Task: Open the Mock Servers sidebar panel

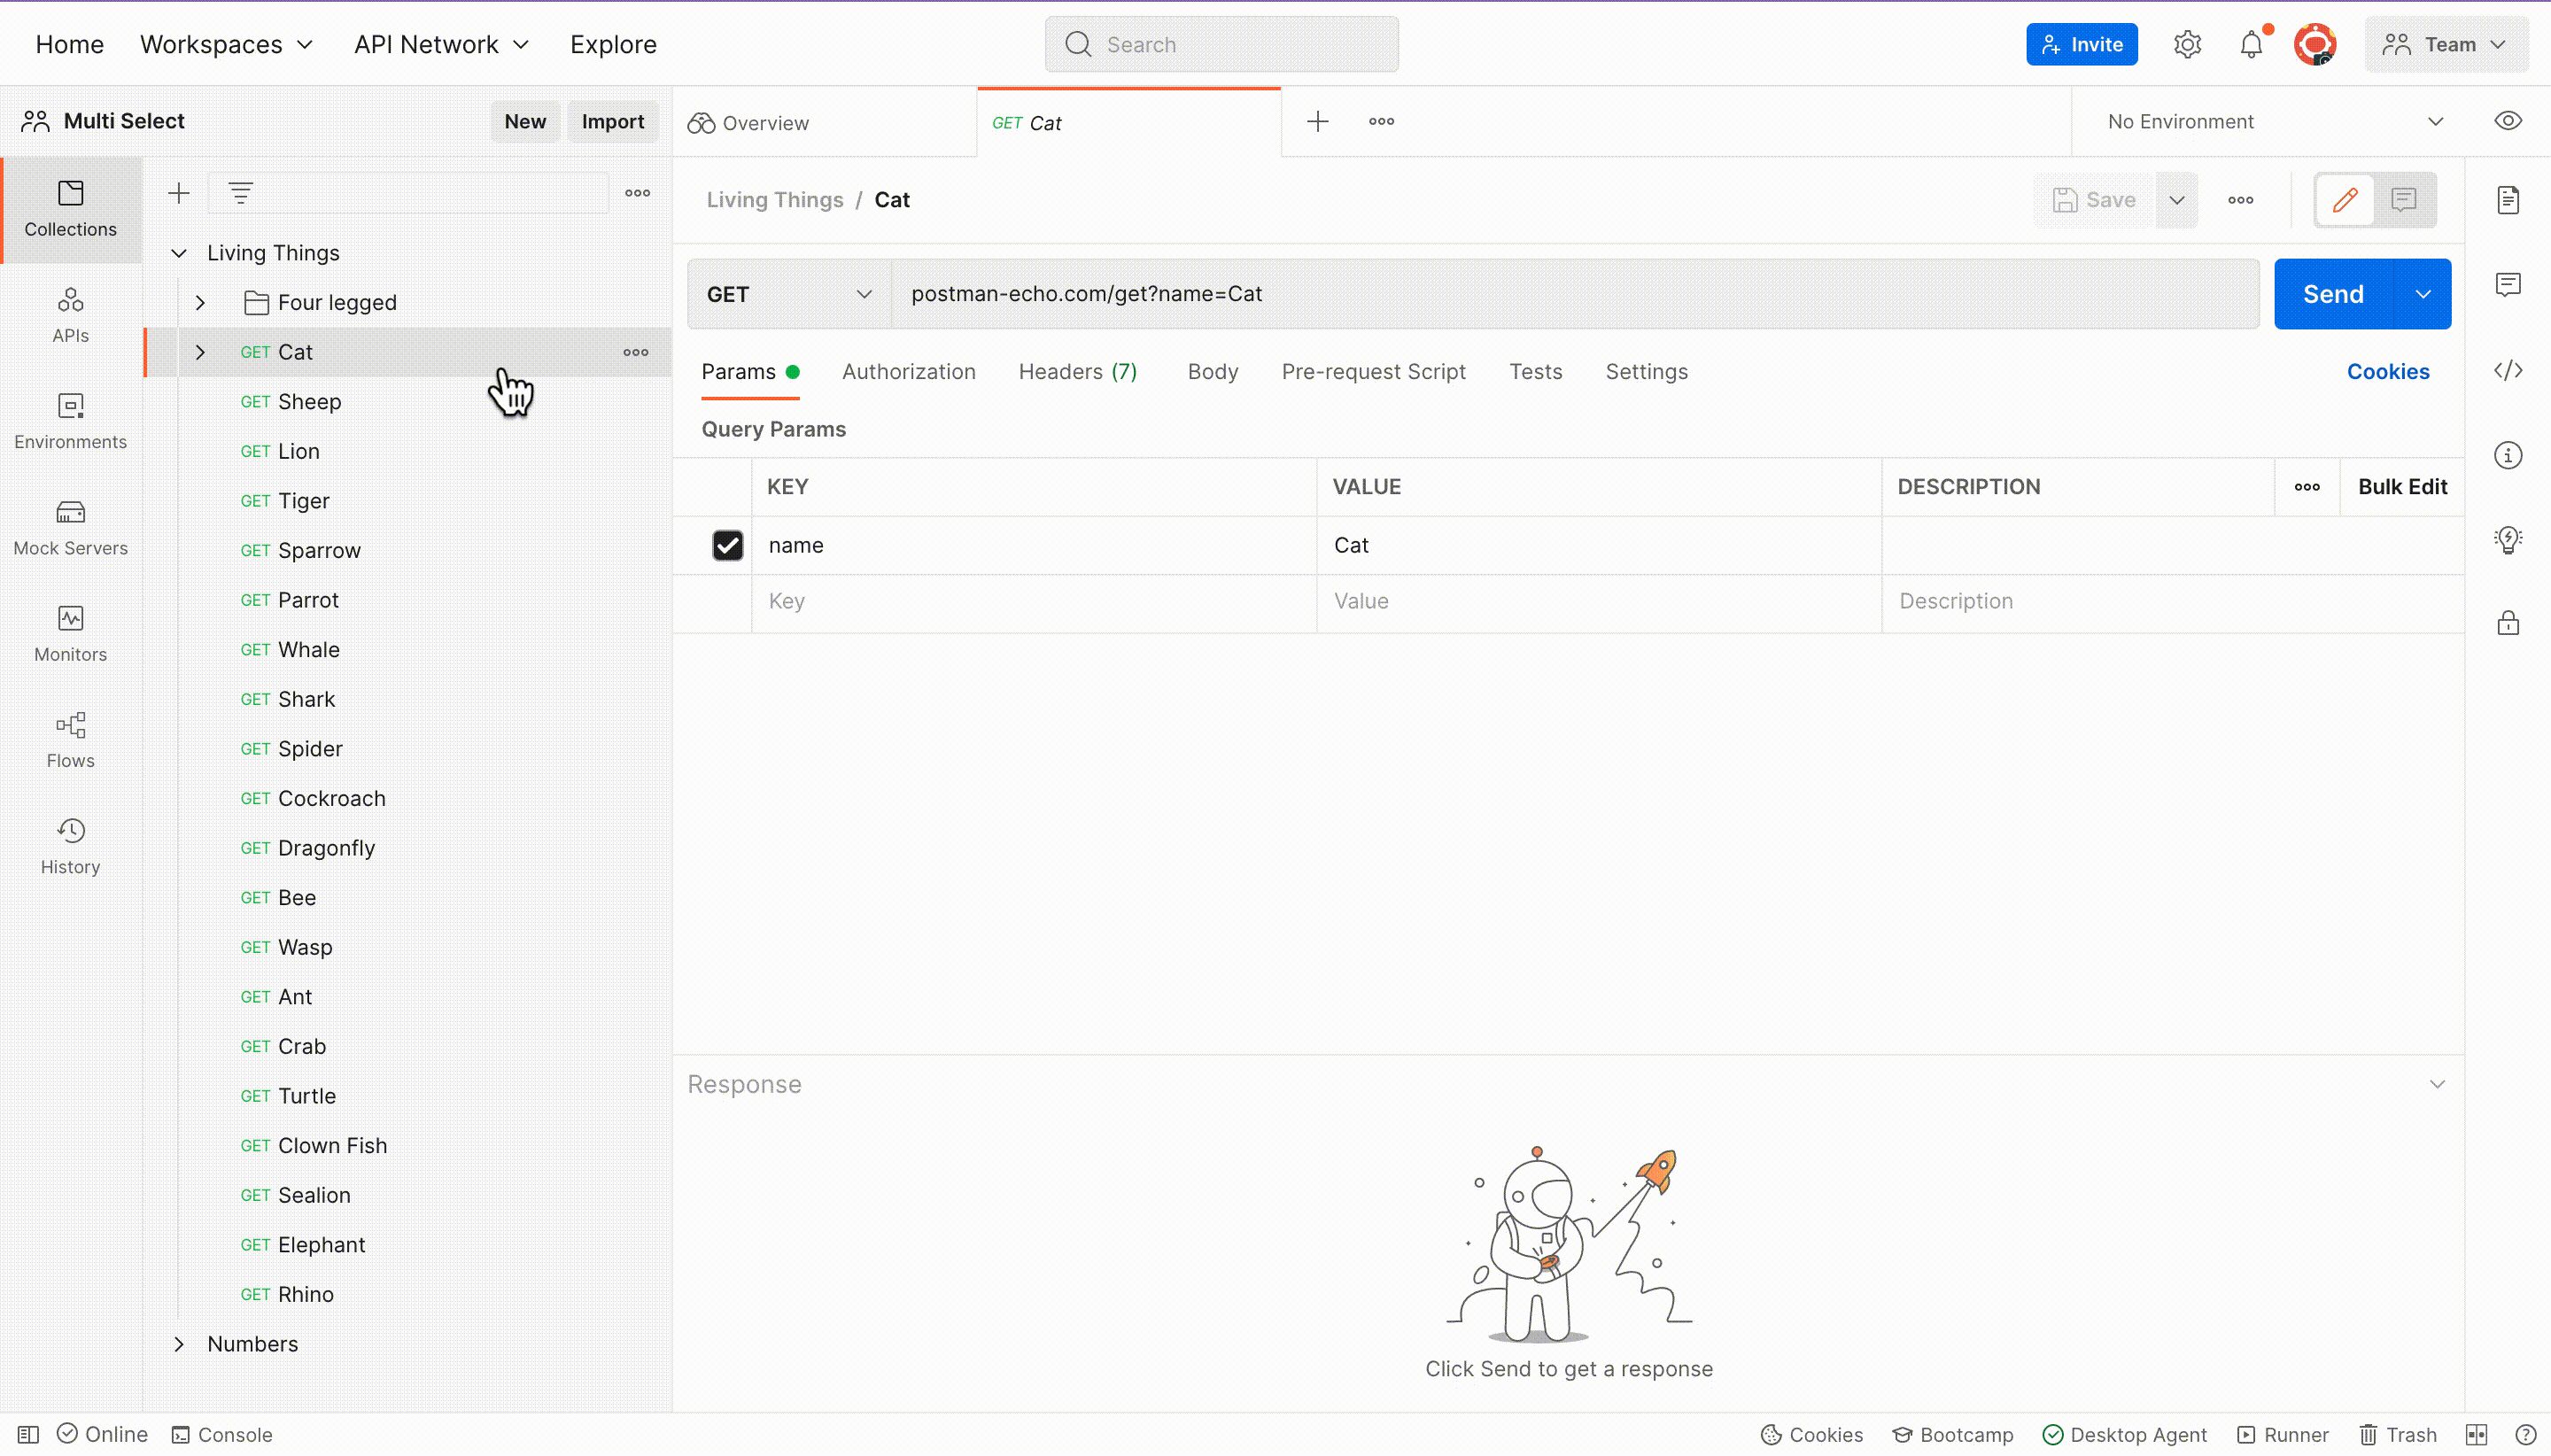Action: [70, 527]
